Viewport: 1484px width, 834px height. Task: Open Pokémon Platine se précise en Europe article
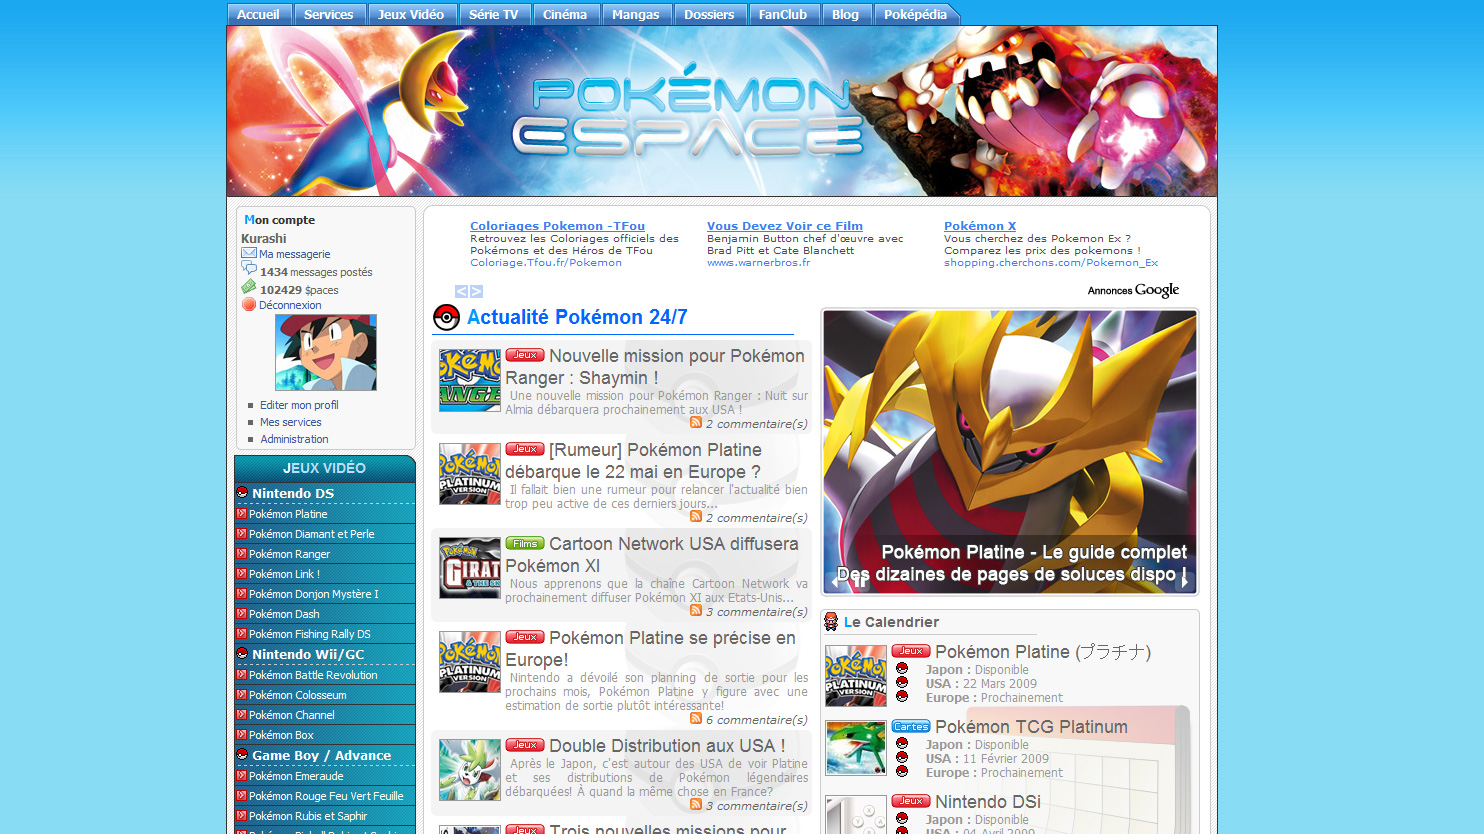coord(651,649)
